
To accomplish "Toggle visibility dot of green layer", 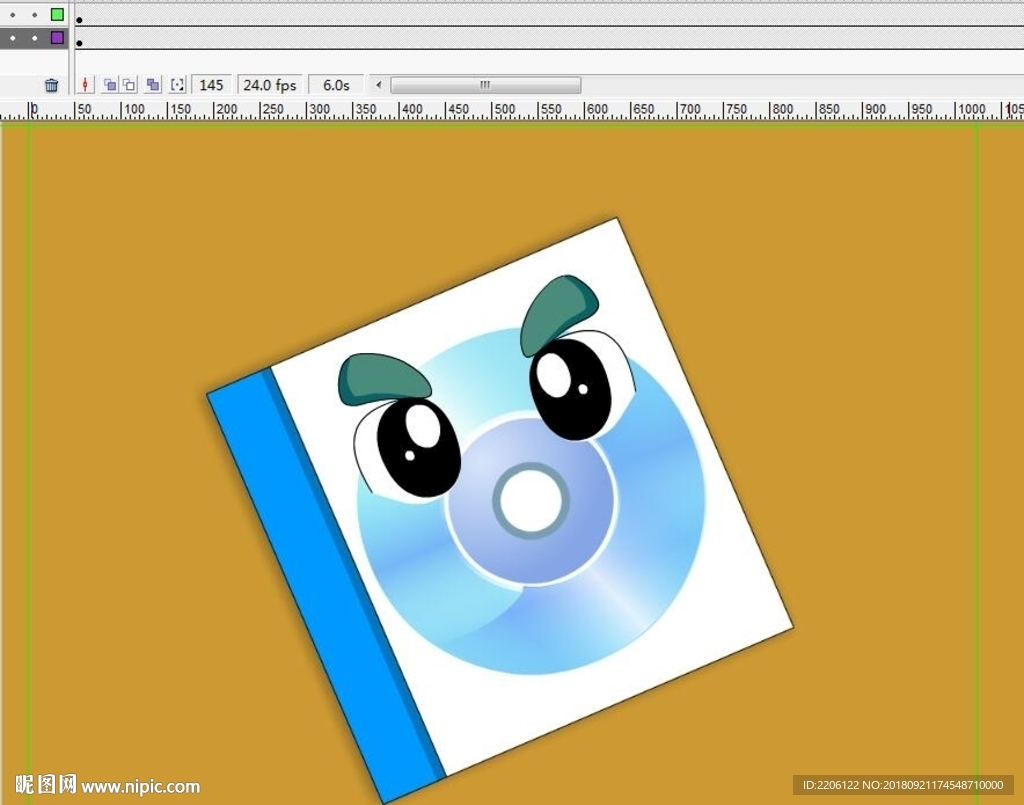I will [x=12, y=14].
